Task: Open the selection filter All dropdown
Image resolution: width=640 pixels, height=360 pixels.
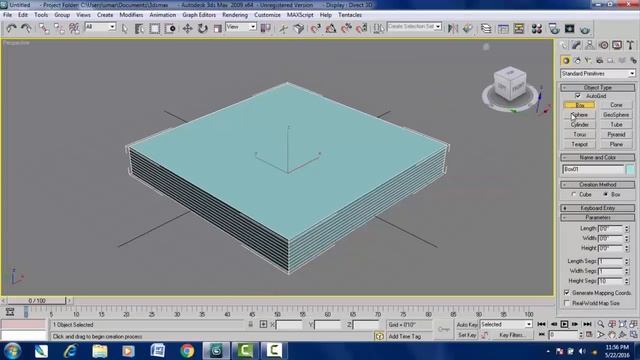Action: (100, 27)
